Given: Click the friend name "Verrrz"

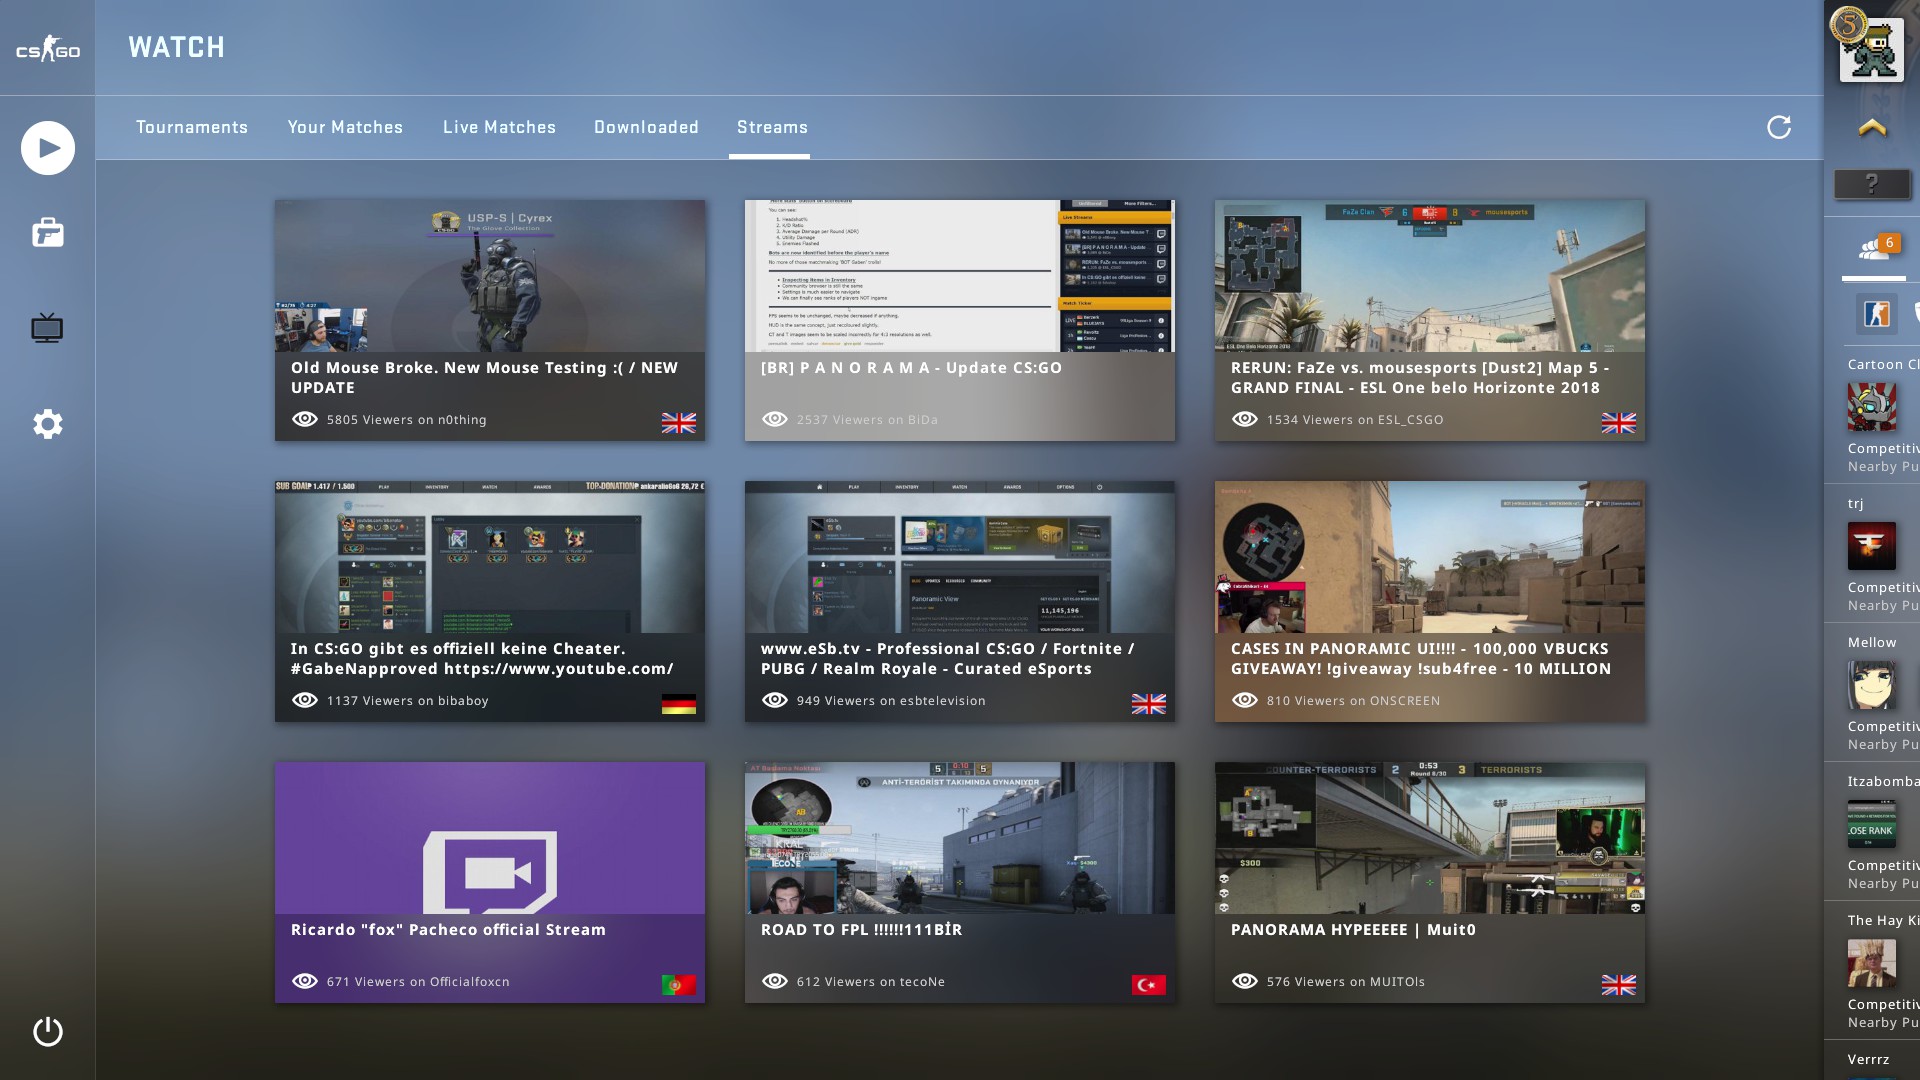Looking at the screenshot, I should click(x=1869, y=1060).
